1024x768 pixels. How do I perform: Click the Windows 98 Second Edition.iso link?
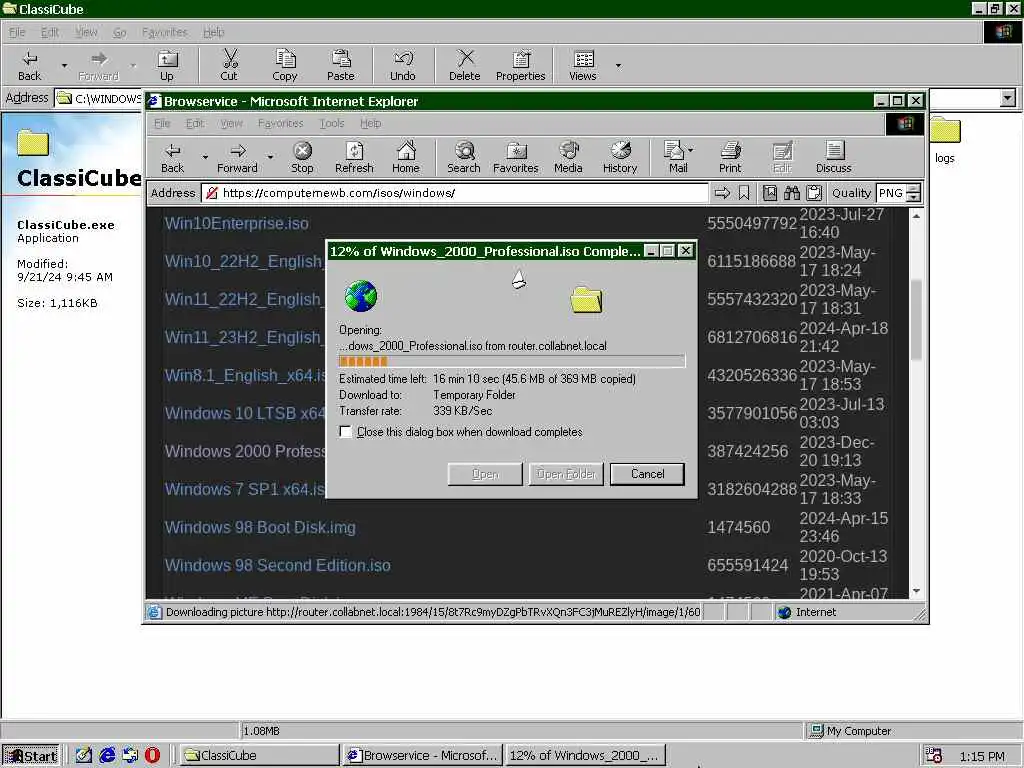click(x=278, y=565)
